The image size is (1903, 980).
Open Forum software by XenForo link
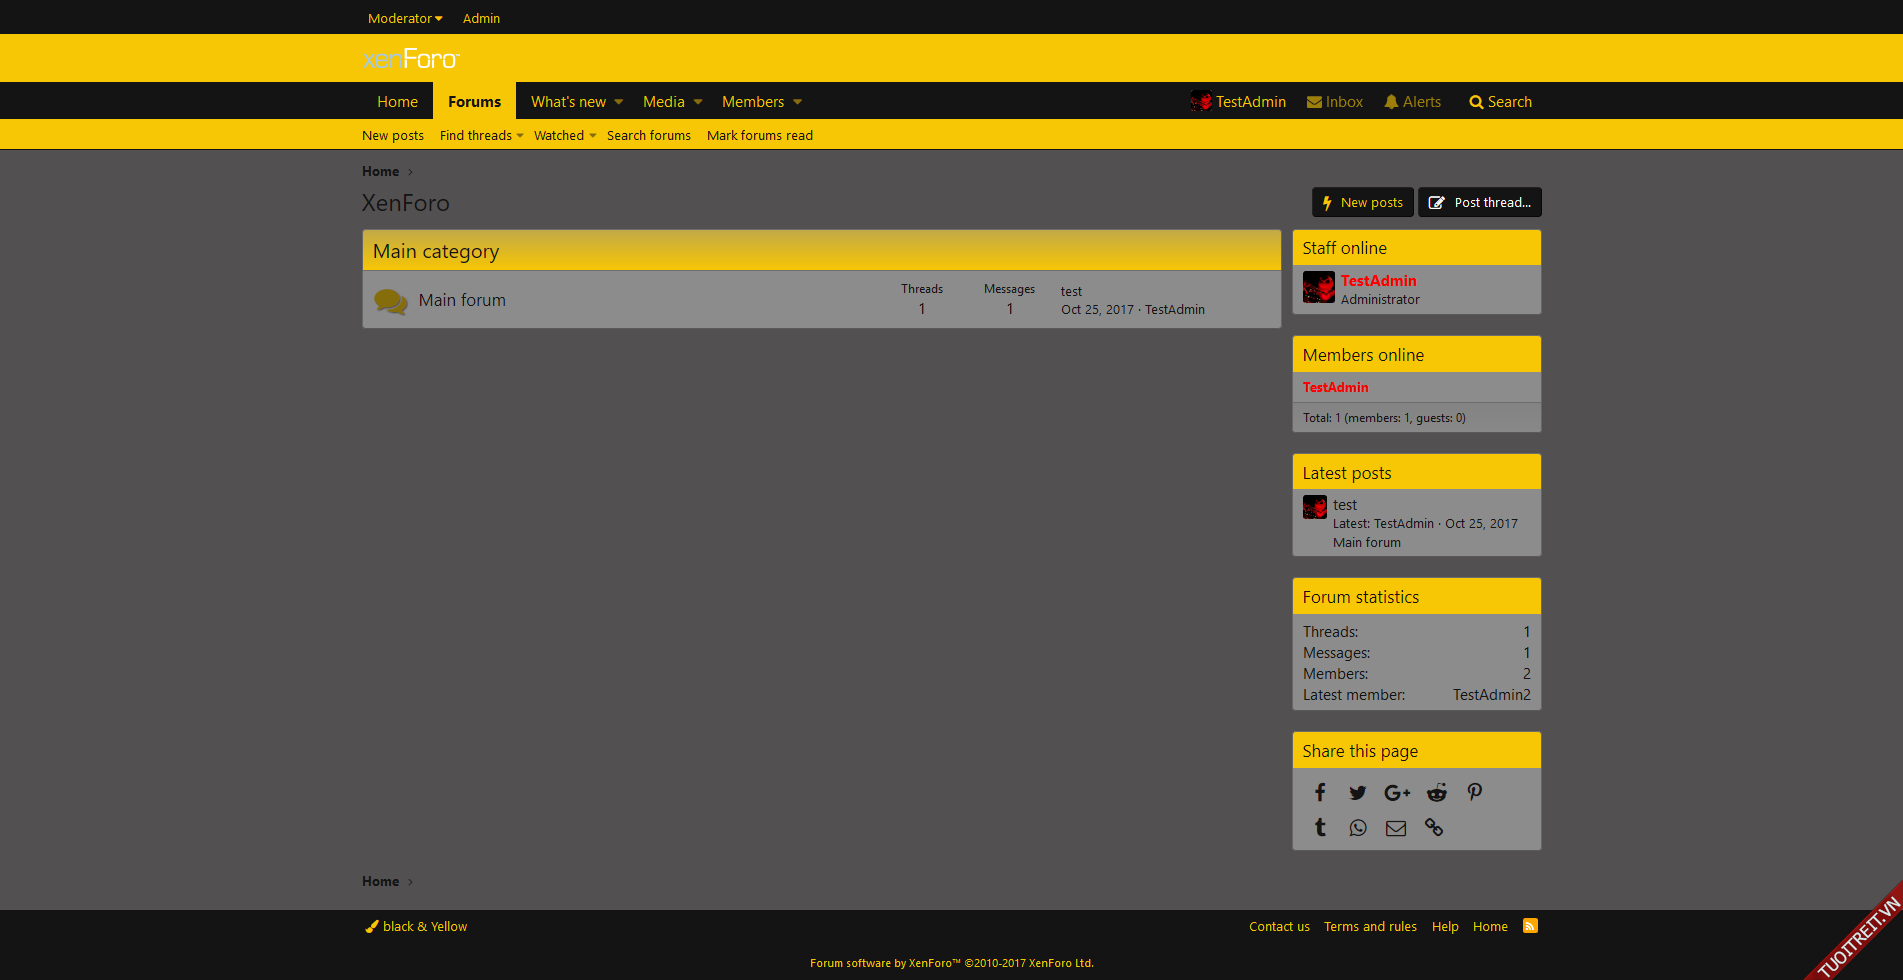tap(952, 964)
